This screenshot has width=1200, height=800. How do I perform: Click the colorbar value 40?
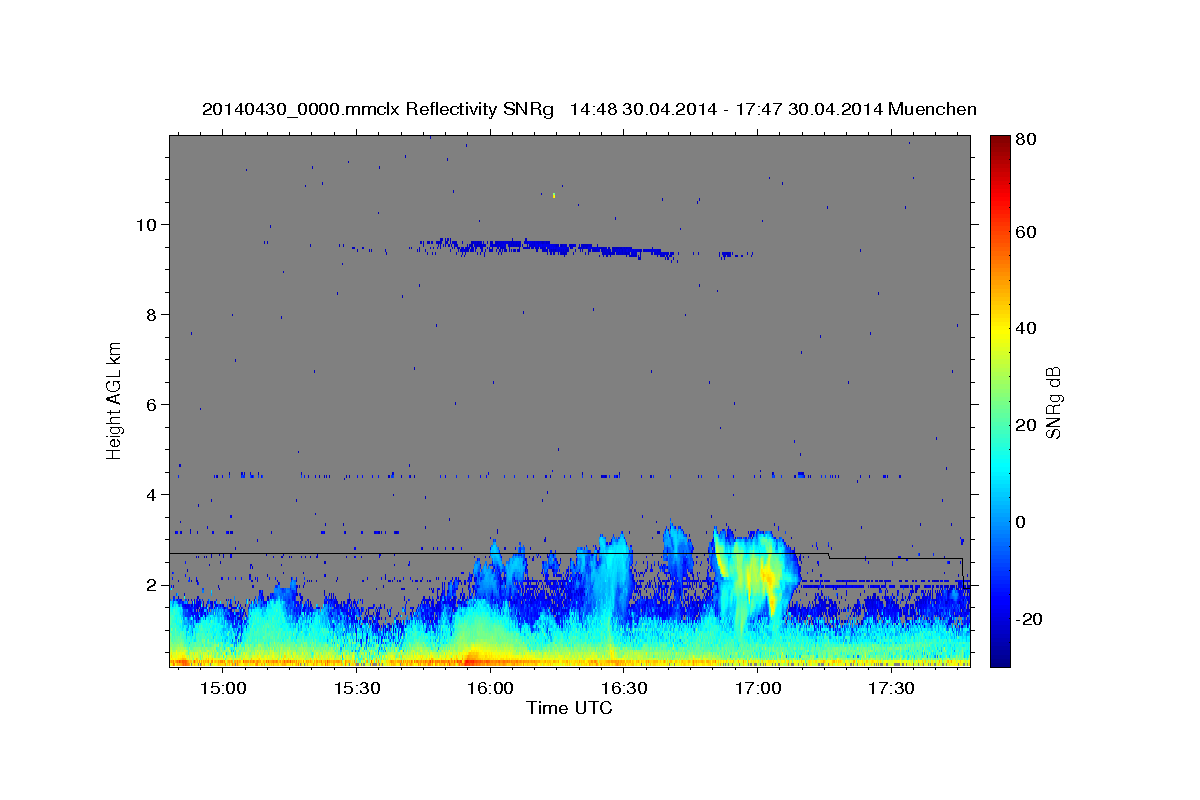pyautogui.click(x=1024, y=328)
